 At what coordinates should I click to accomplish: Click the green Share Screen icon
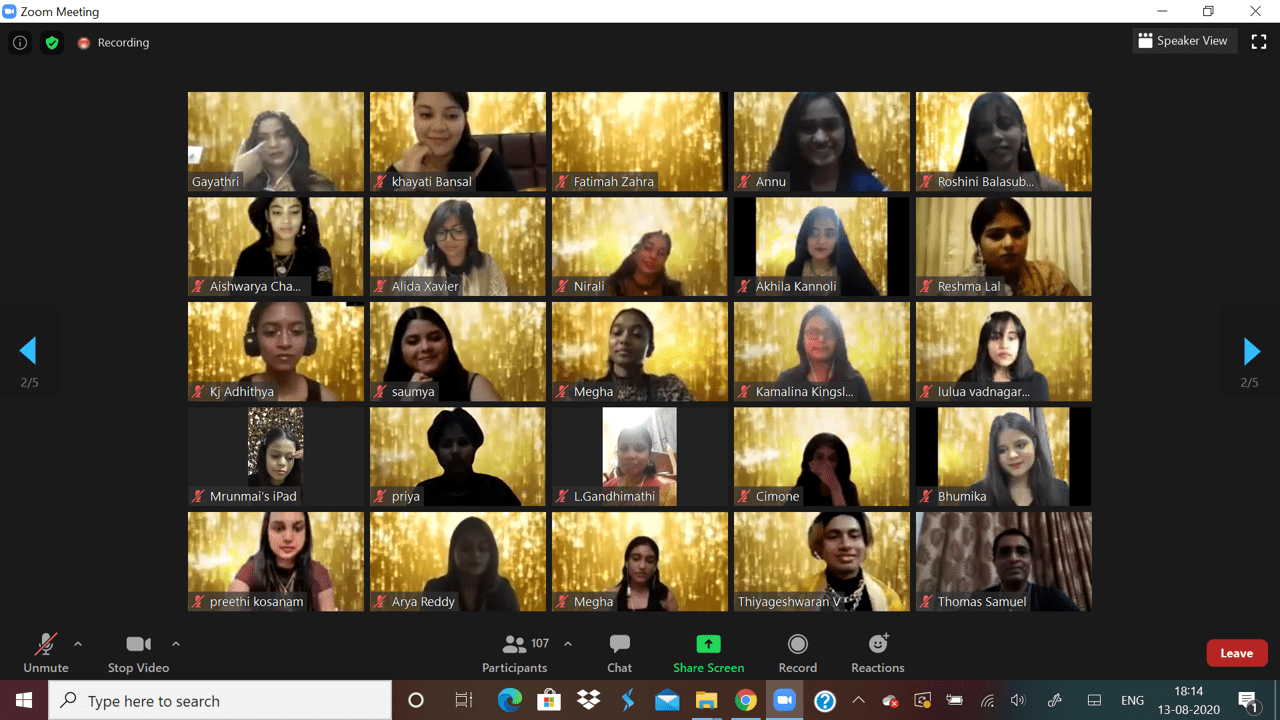click(x=708, y=645)
